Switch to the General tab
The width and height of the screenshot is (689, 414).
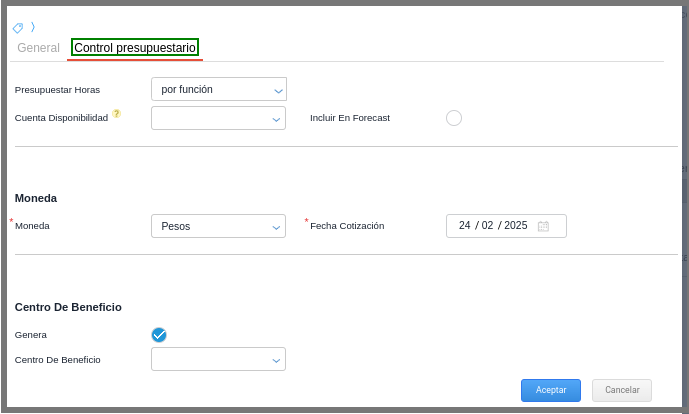[39, 48]
